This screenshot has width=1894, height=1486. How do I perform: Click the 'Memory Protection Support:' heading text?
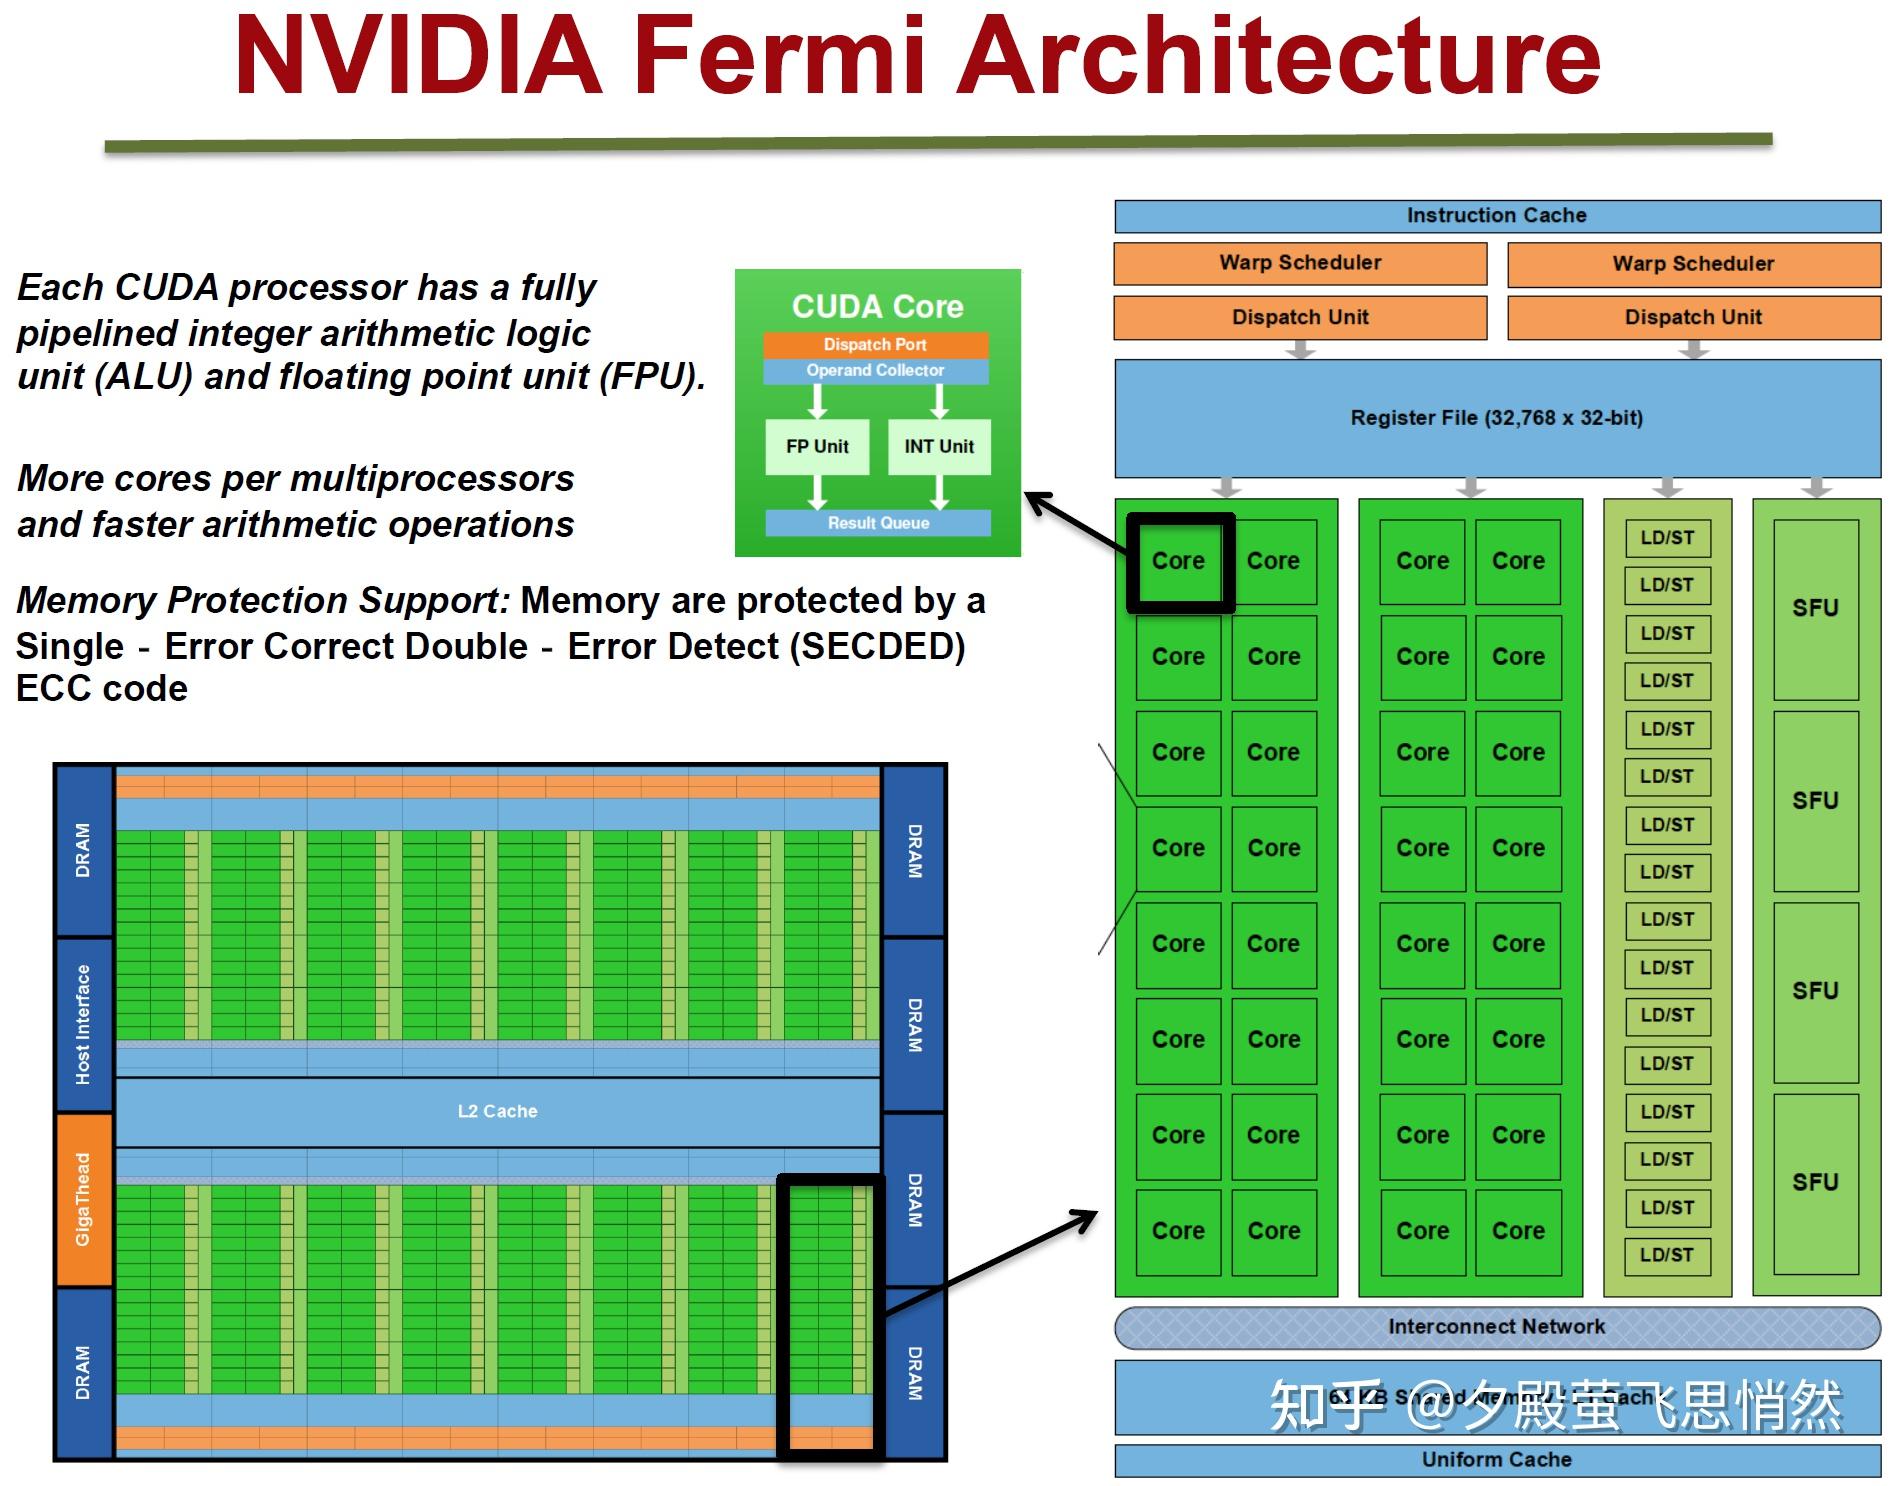point(264,600)
